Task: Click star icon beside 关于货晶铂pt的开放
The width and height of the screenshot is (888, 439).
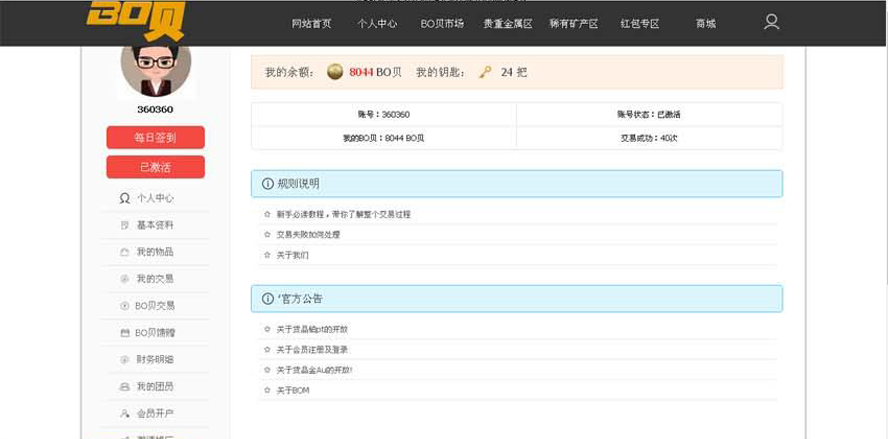Action: click(x=267, y=329)
